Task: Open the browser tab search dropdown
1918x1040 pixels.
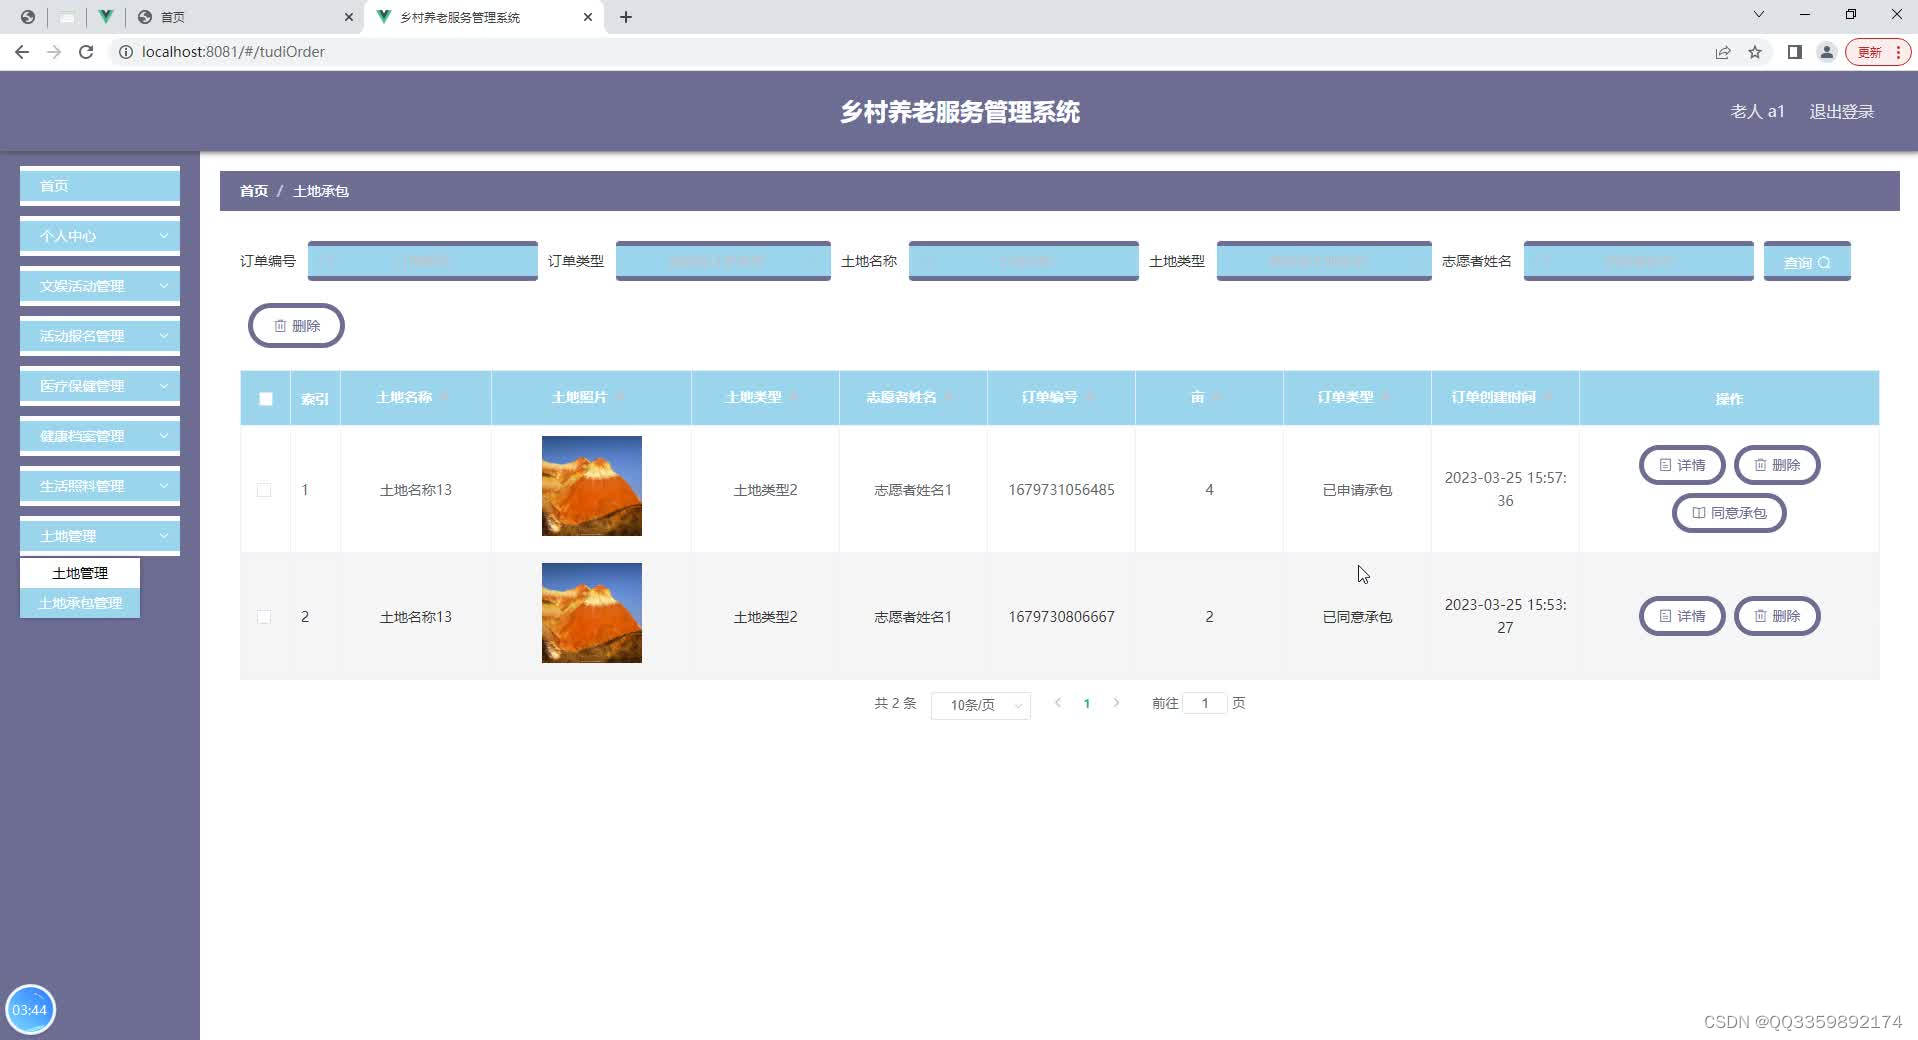Action: point(1759,15)
